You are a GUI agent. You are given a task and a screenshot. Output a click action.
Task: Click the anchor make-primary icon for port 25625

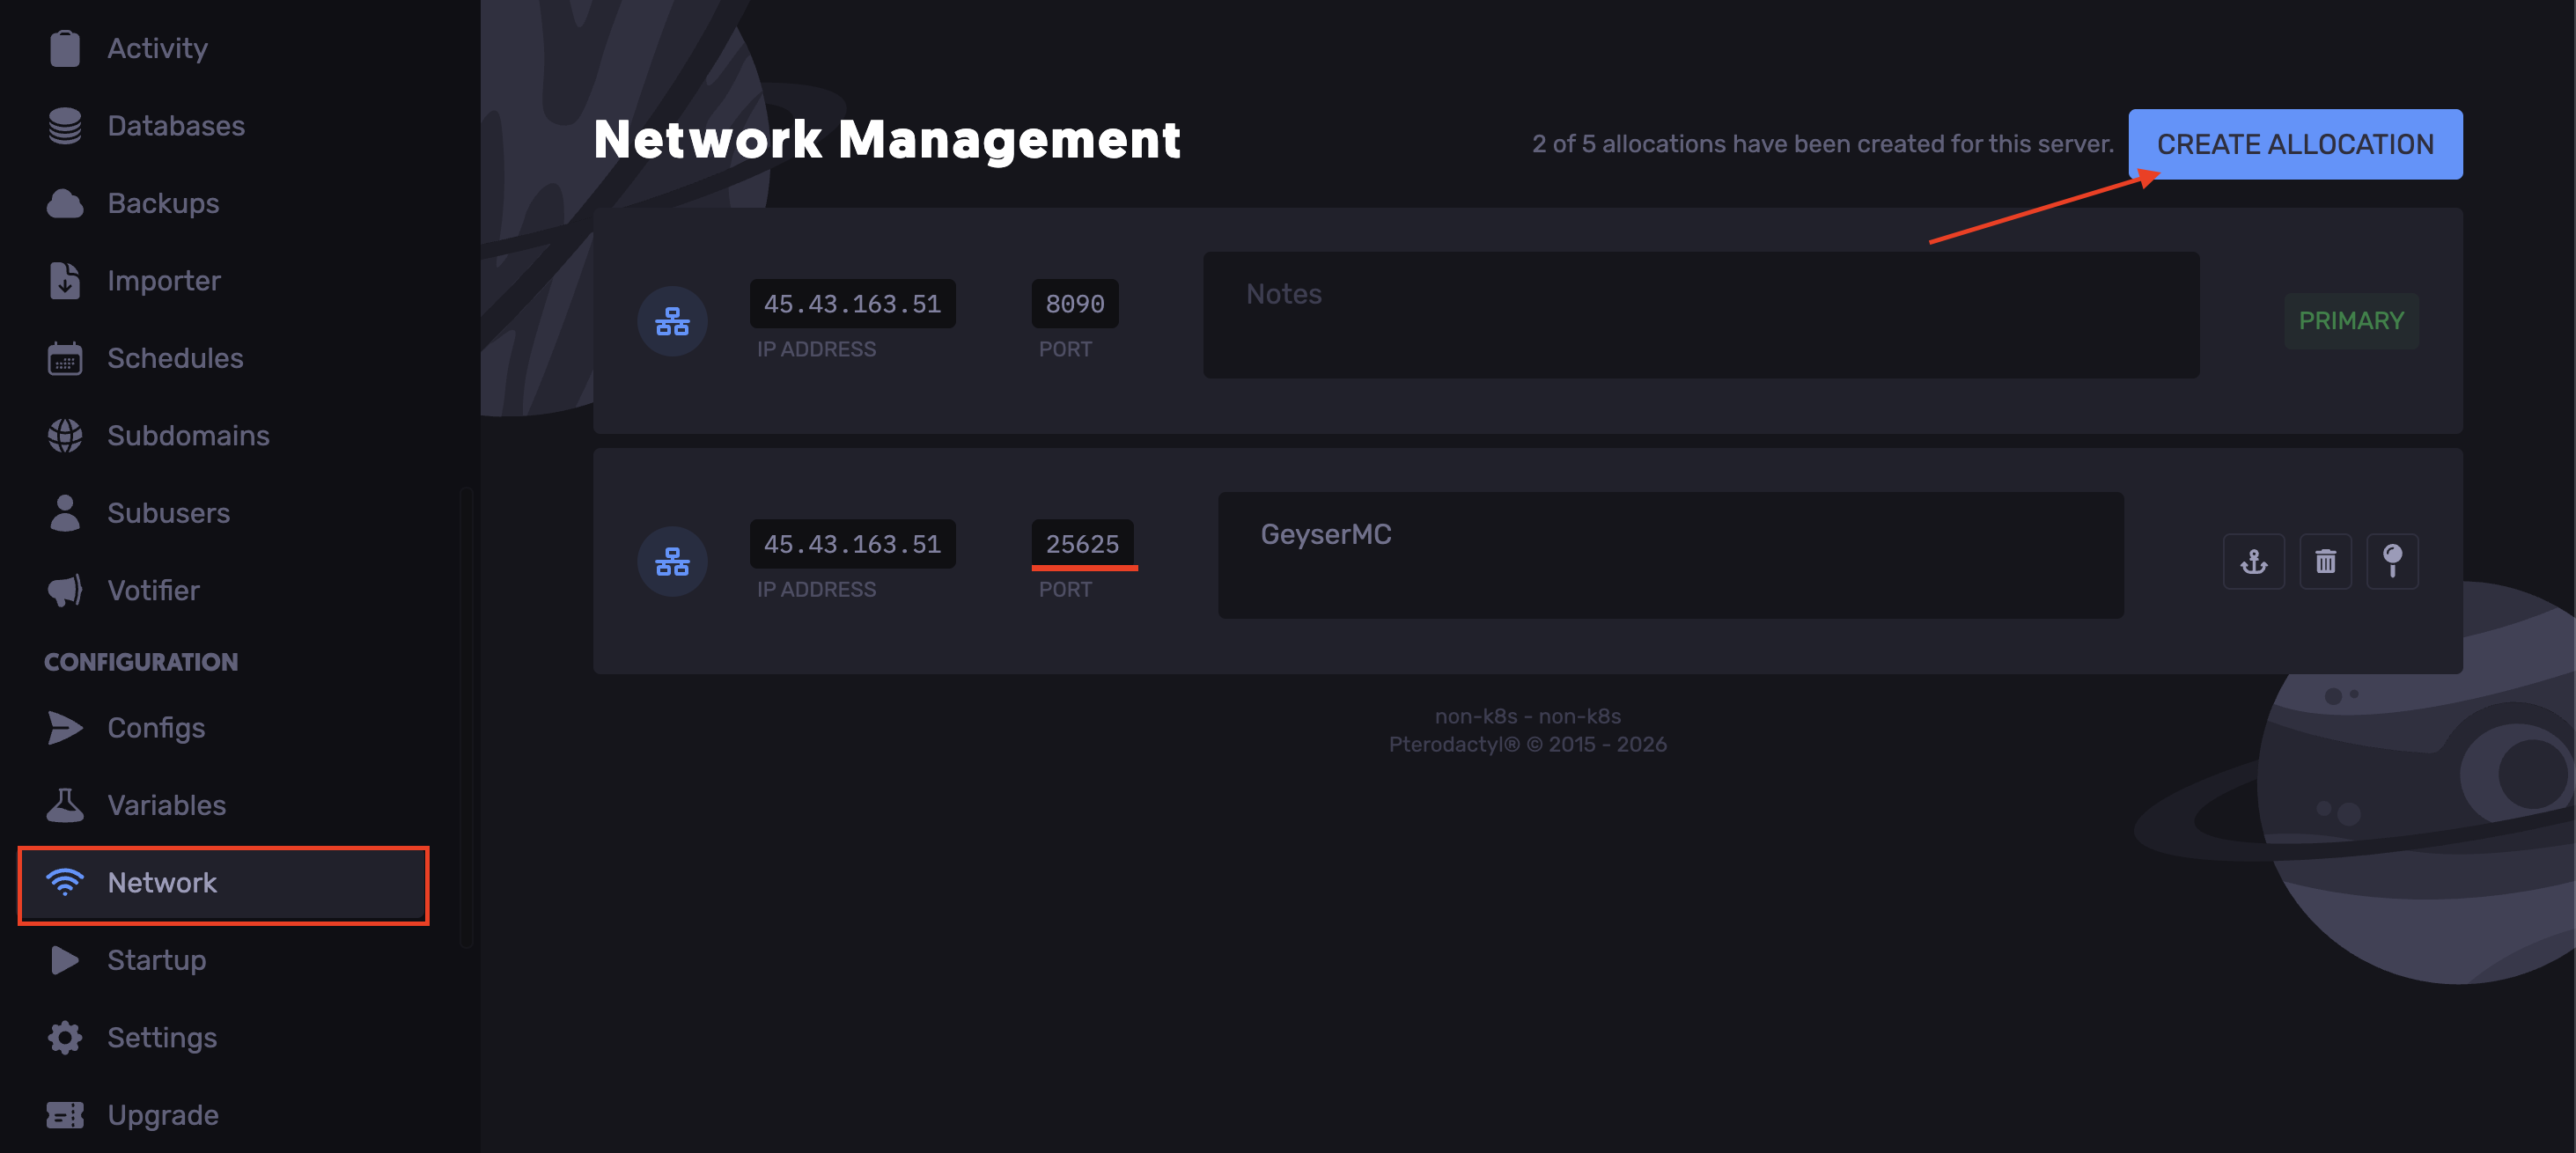pyautogui.click(x=2253, y=562)
